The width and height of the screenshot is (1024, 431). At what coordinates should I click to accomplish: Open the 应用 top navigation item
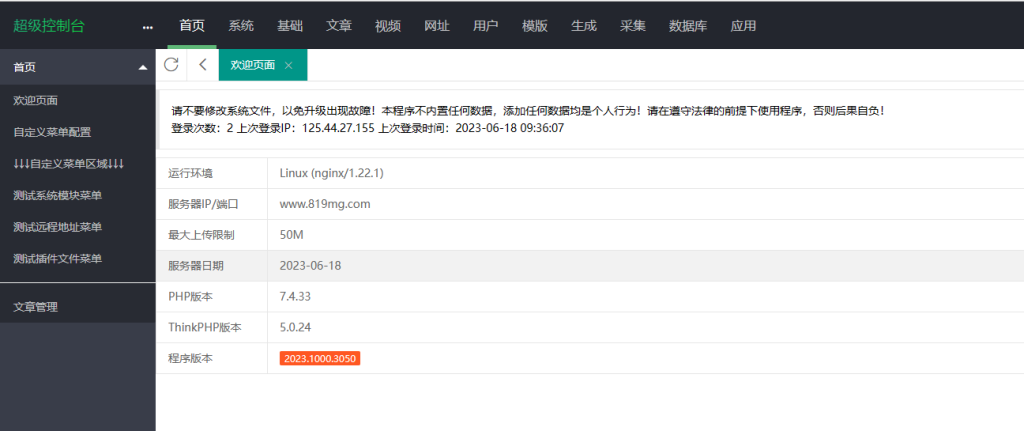(743, 26)
